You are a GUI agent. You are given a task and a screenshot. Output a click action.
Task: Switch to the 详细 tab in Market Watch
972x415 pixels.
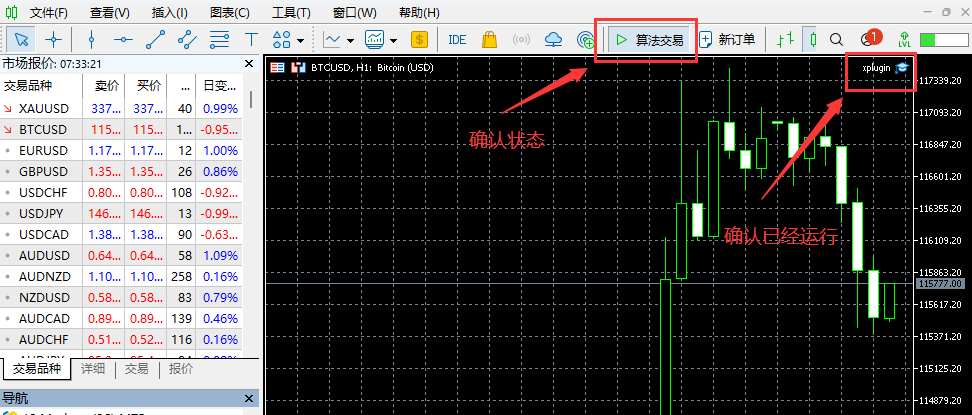(x=93, y=369)
